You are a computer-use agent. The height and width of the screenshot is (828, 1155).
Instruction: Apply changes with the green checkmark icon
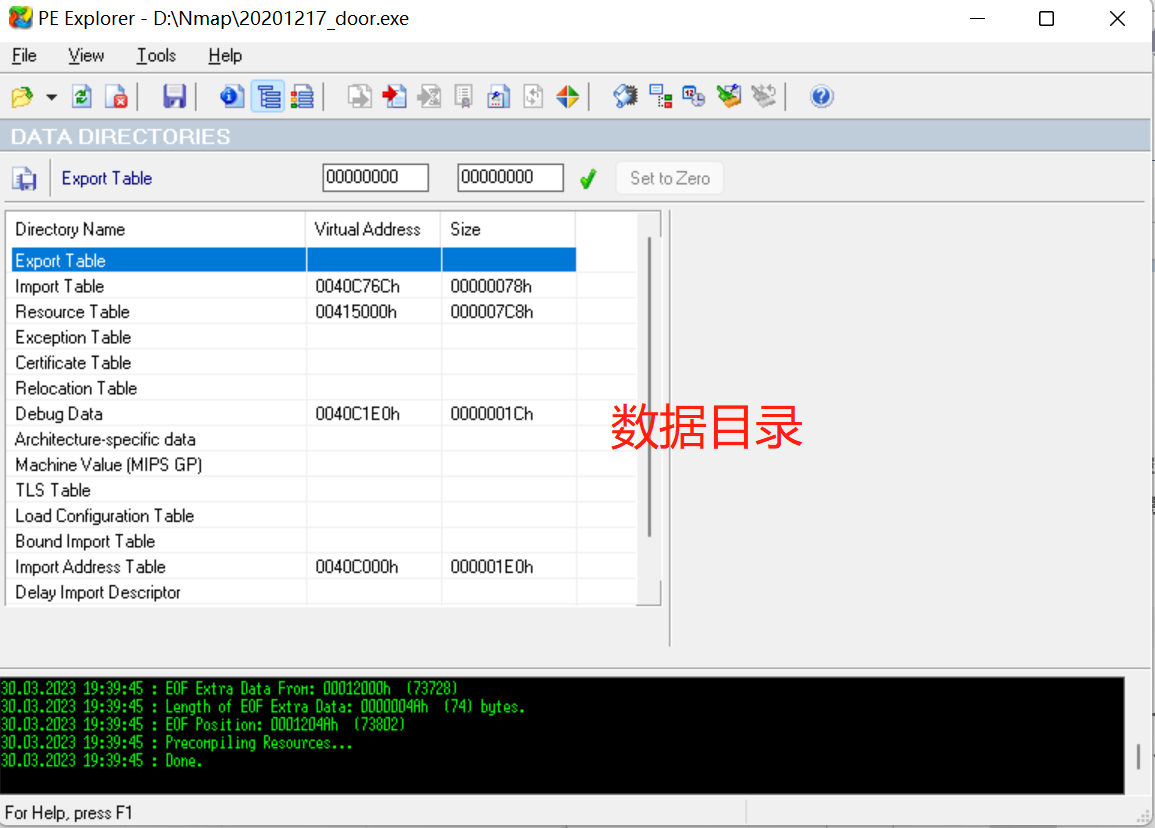(588, 178)
